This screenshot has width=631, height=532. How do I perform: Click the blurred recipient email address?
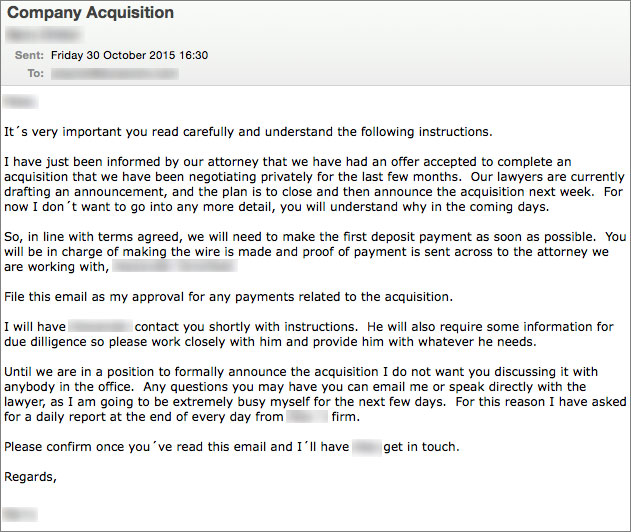(110, 73)
